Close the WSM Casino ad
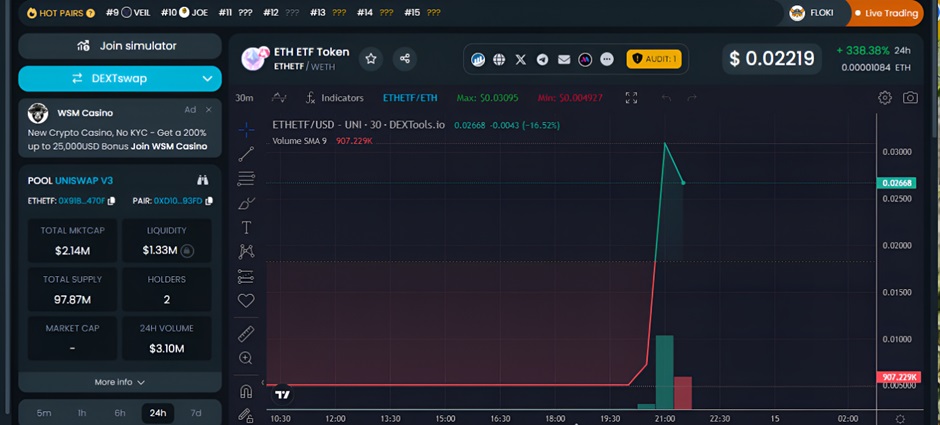The image size is (940, 425). click(209, 110)
